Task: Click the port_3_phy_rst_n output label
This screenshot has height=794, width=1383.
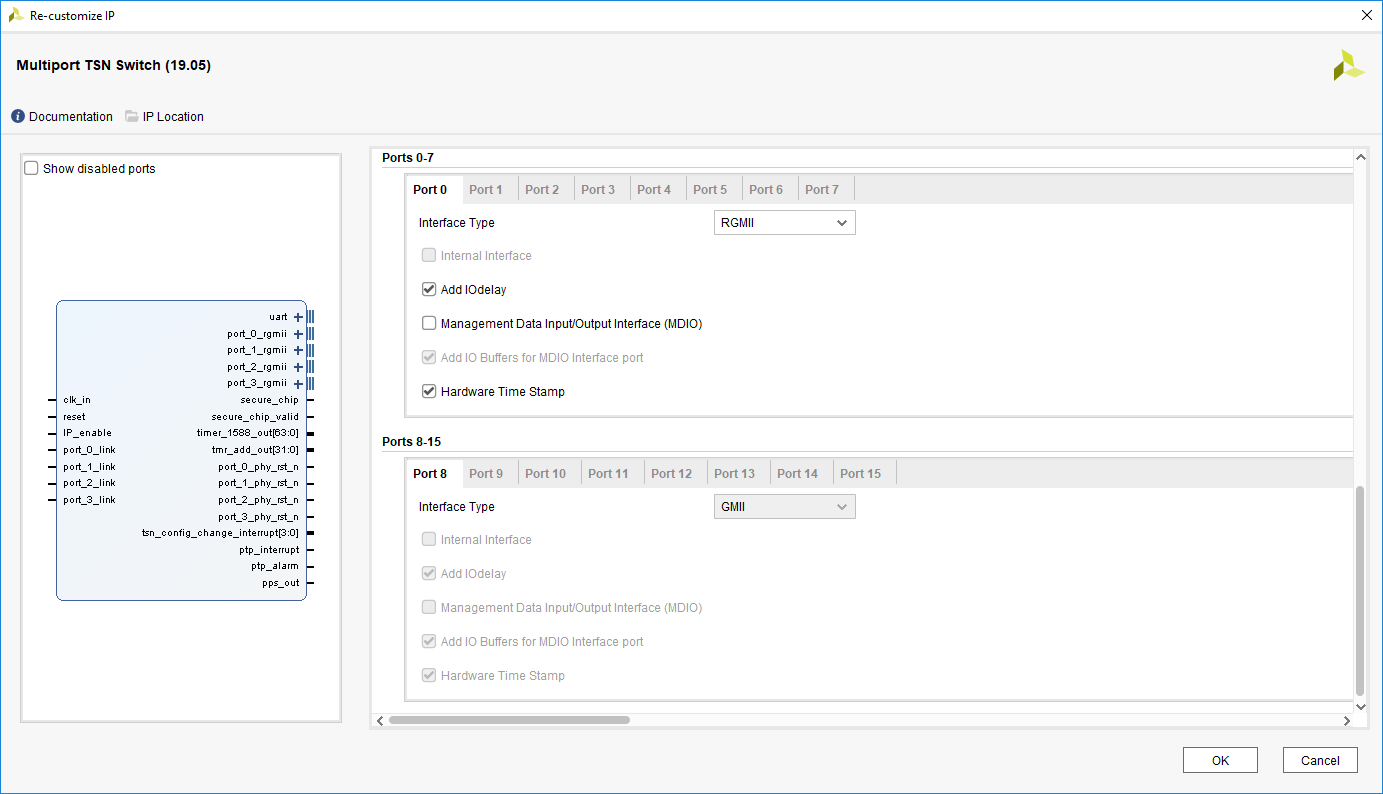Action: [x=259, y=517]
